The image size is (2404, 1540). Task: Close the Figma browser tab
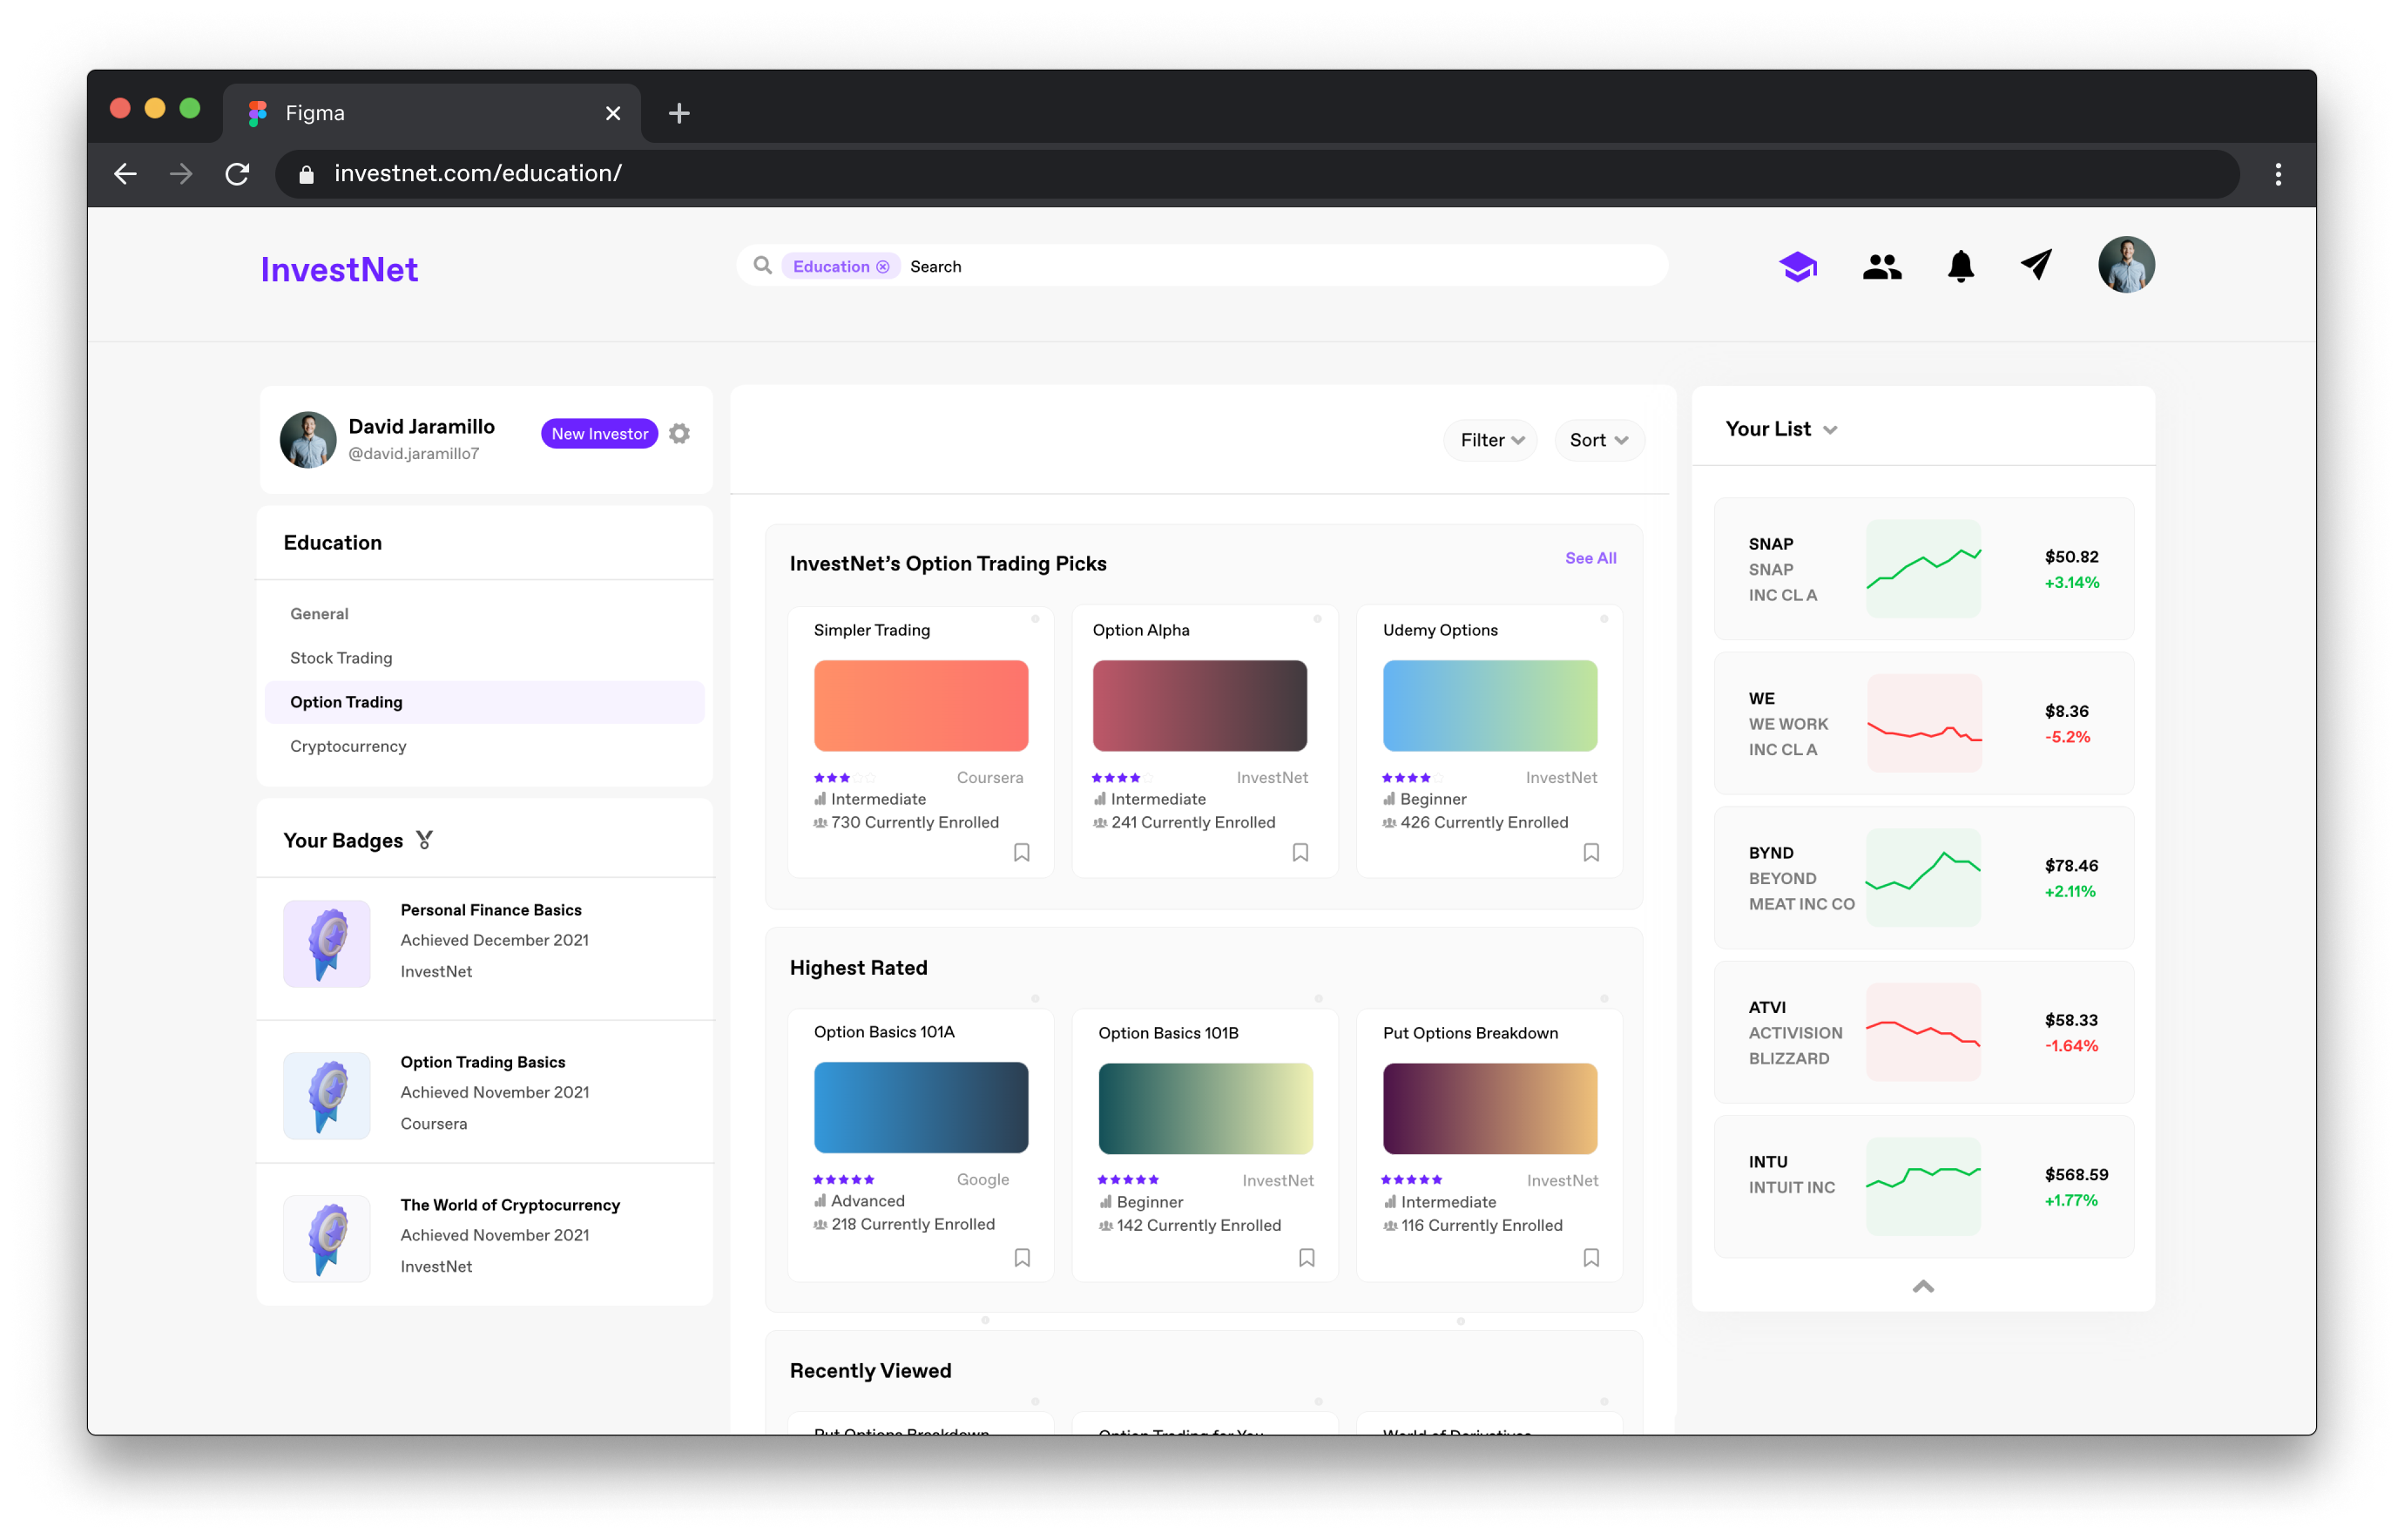[x=613, y=113]
